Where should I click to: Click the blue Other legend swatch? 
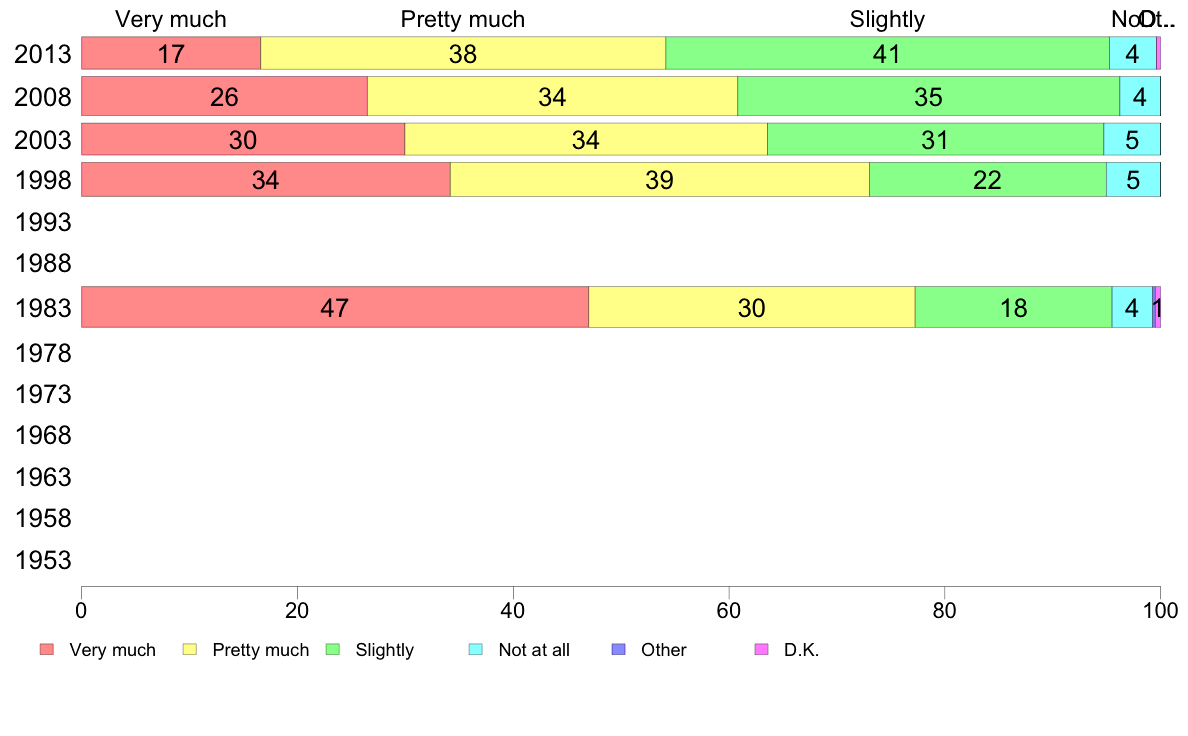(x=618, y=650)
